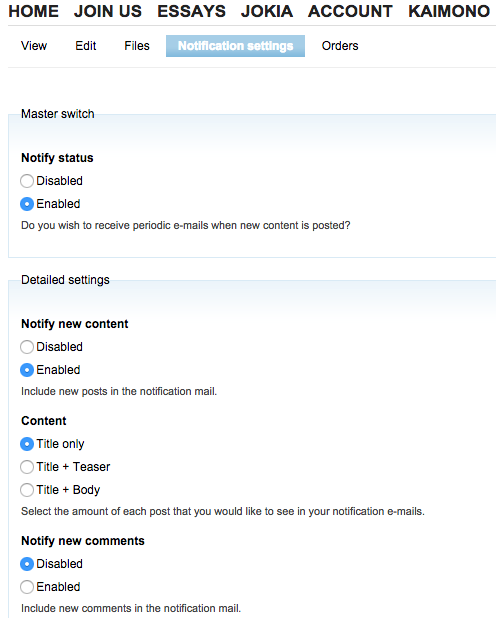Select Disabled for Notify new comments
This screenshot has height=618, width=496.
click(27, 564)
